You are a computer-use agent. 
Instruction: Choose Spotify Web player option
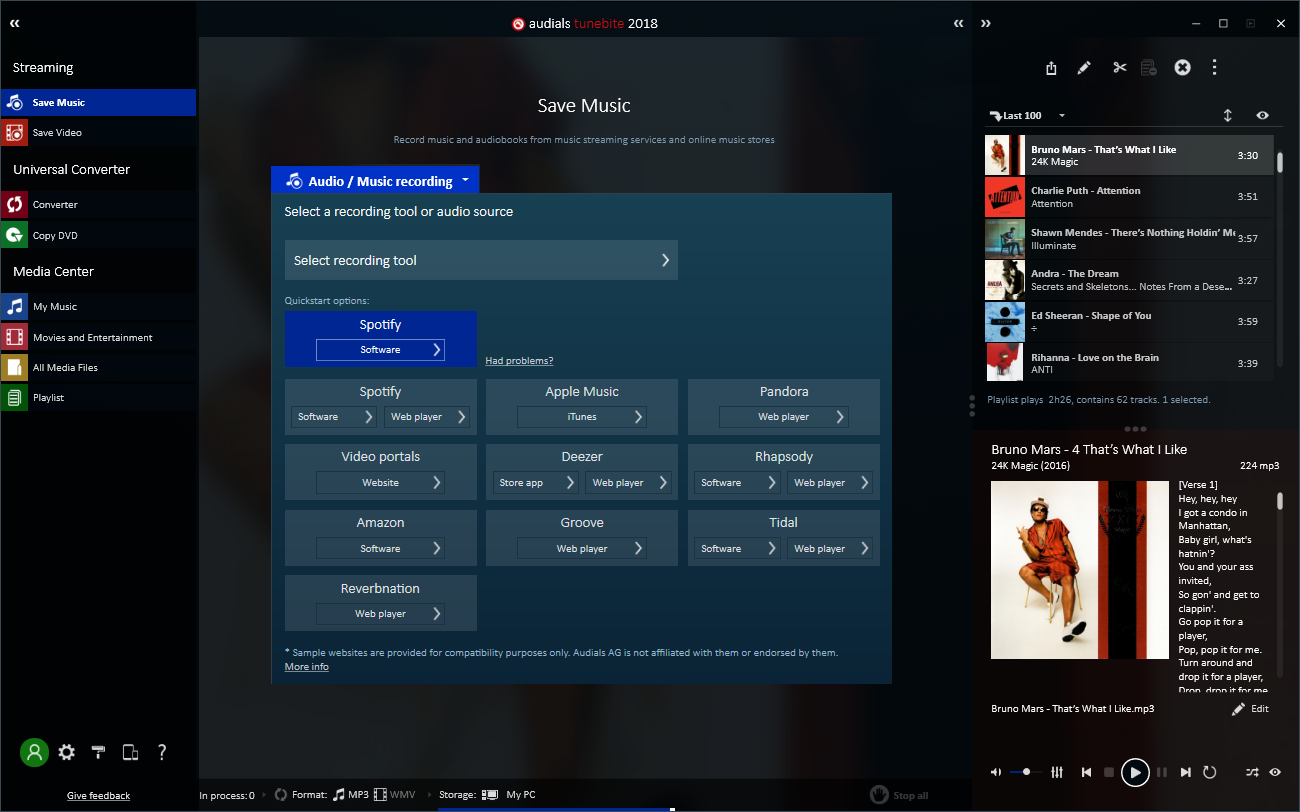(426, 417)
